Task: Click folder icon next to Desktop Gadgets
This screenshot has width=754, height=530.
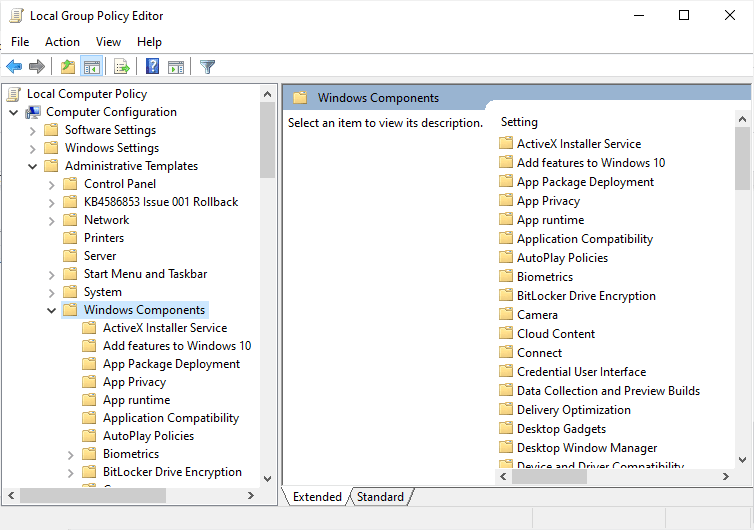Action: click(x=506, y=429)
